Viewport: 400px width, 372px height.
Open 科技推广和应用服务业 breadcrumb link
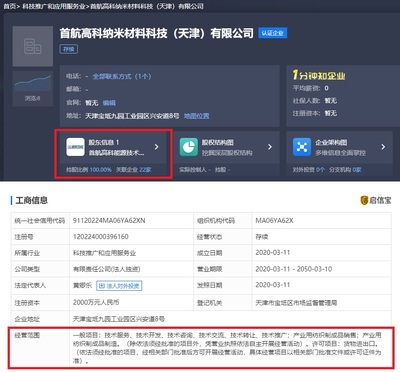click(x=54, y=6)
